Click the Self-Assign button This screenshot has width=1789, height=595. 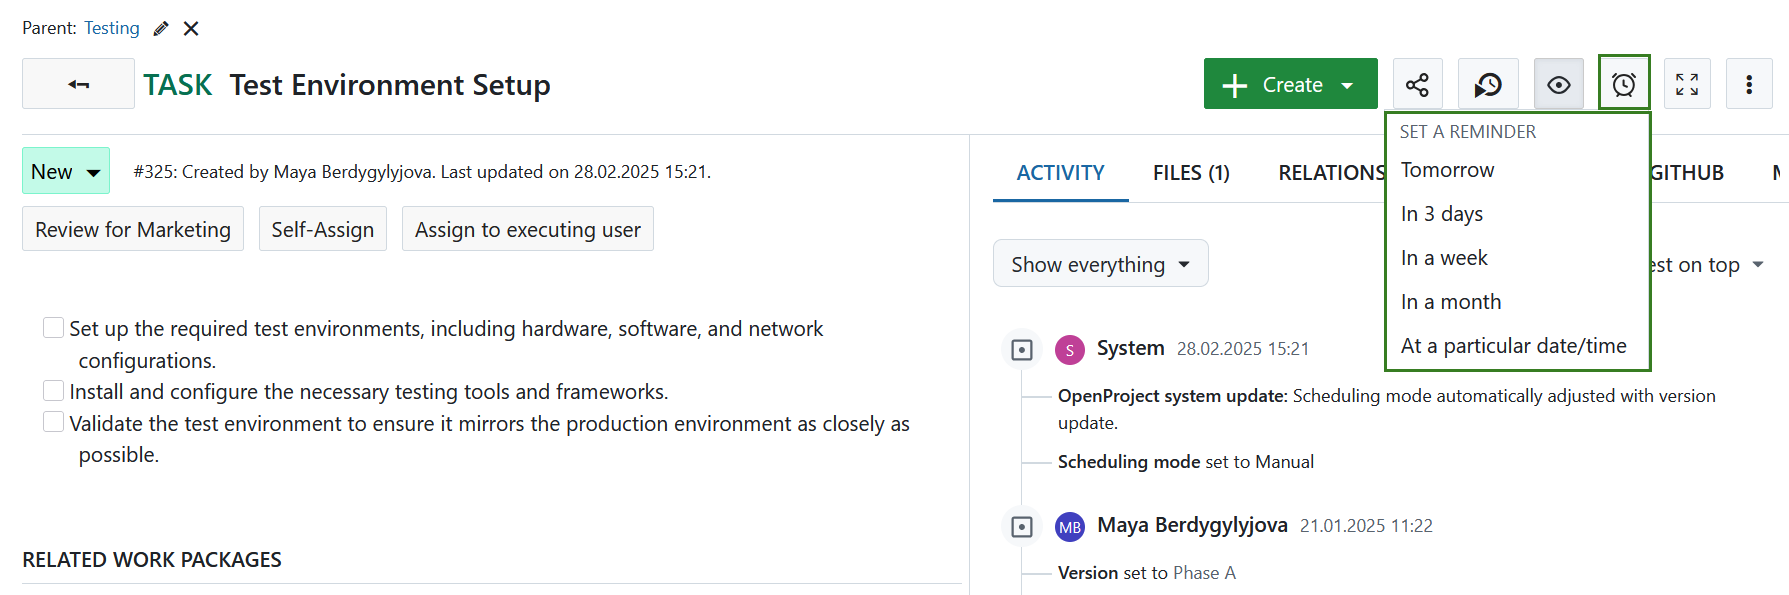coord(322,230)
